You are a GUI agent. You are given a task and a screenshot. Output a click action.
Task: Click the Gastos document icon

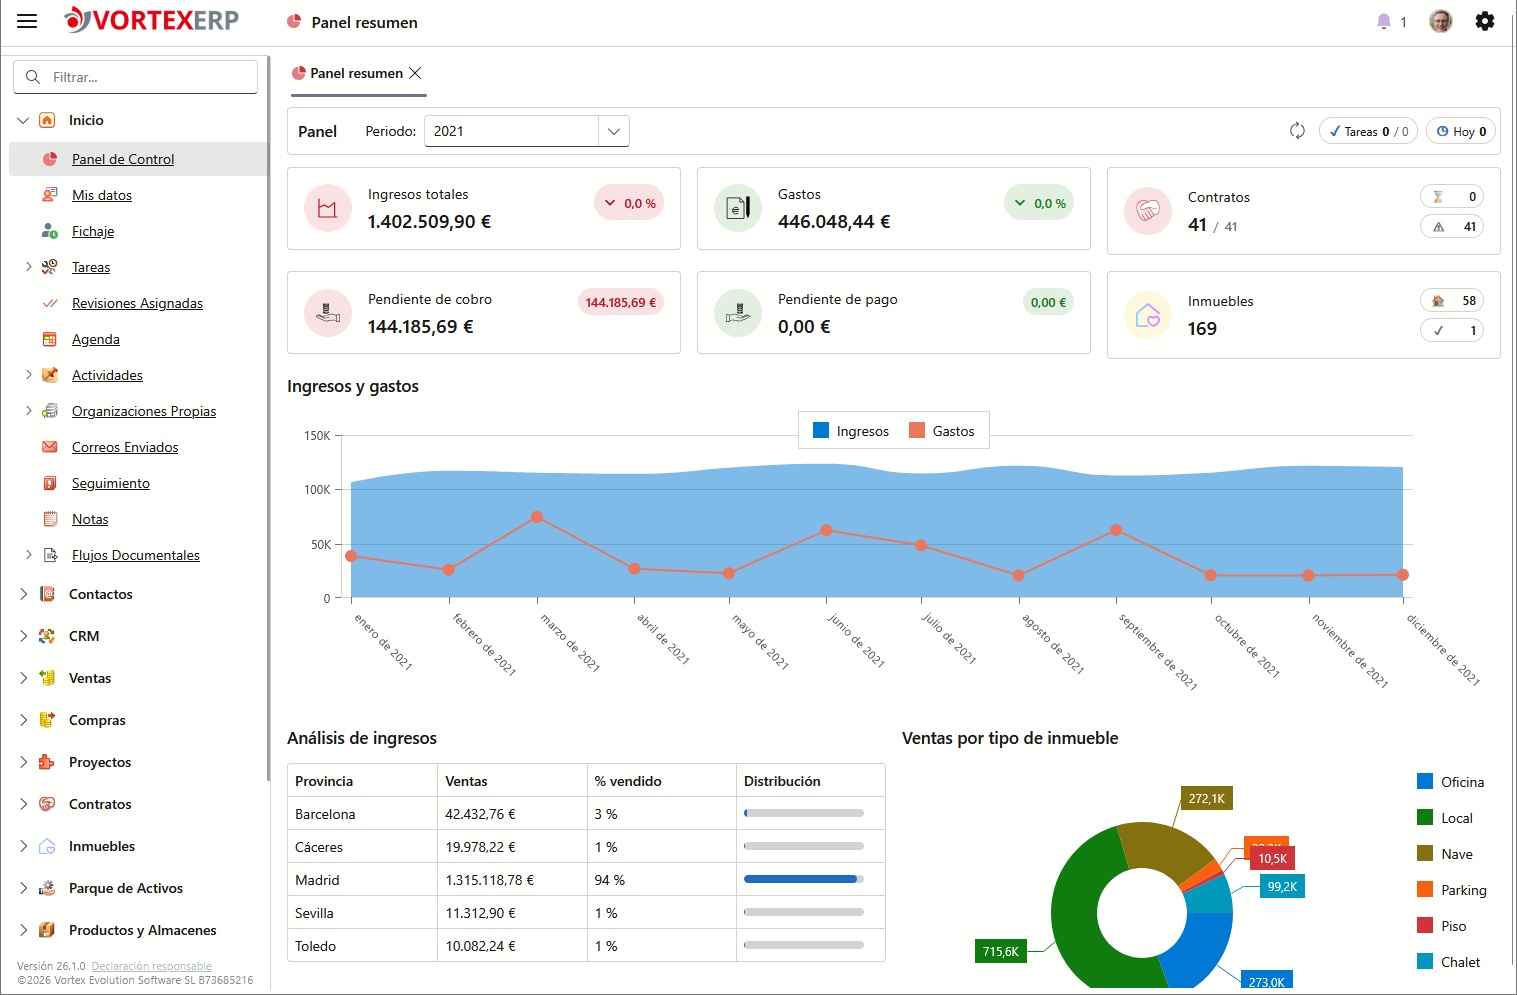coord(738,208)
